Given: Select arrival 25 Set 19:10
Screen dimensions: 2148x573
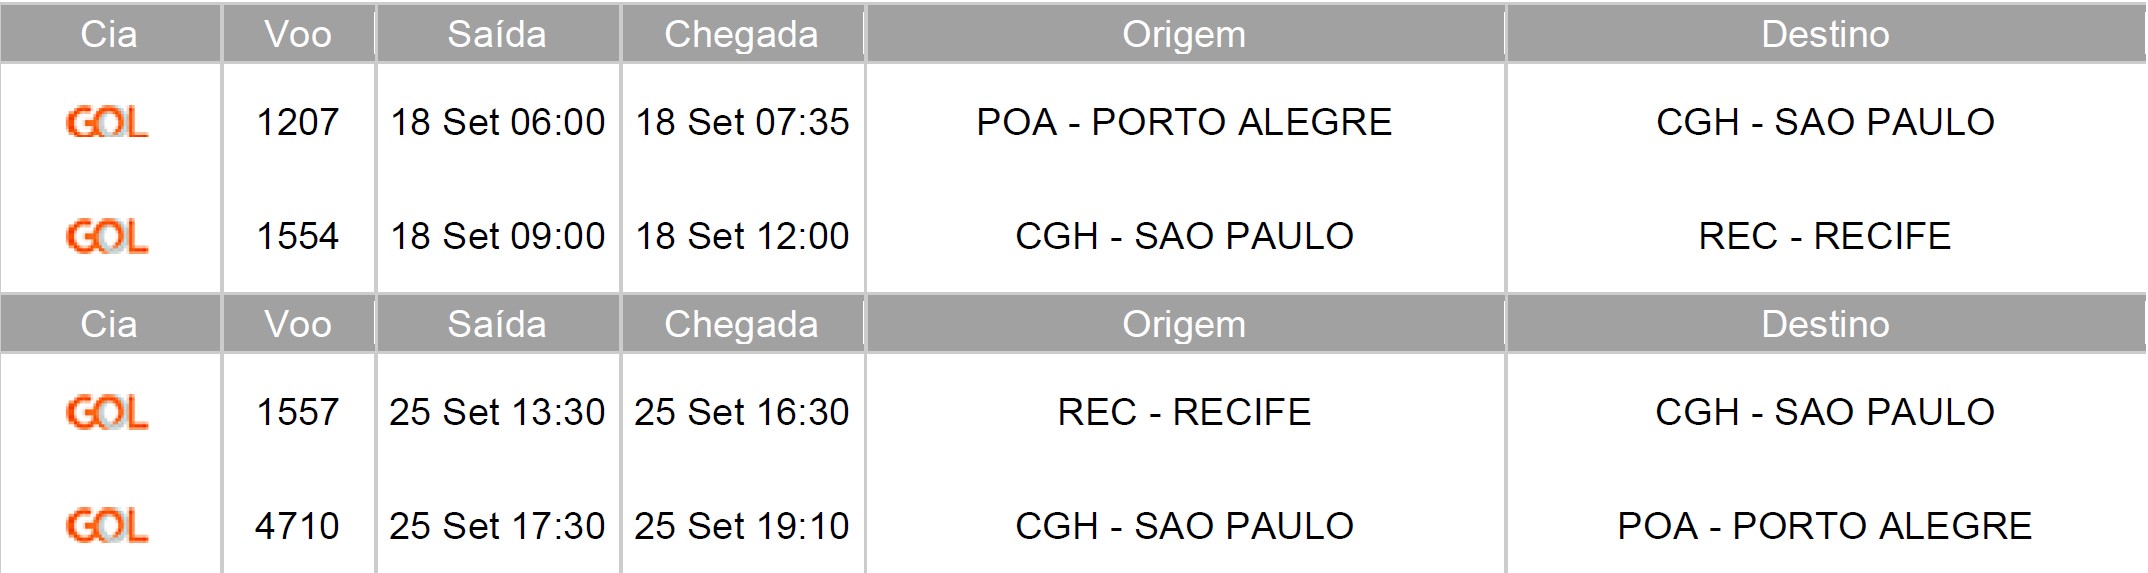Looking at the screenshot, I should pyautogui.click(x=742, y=526).
